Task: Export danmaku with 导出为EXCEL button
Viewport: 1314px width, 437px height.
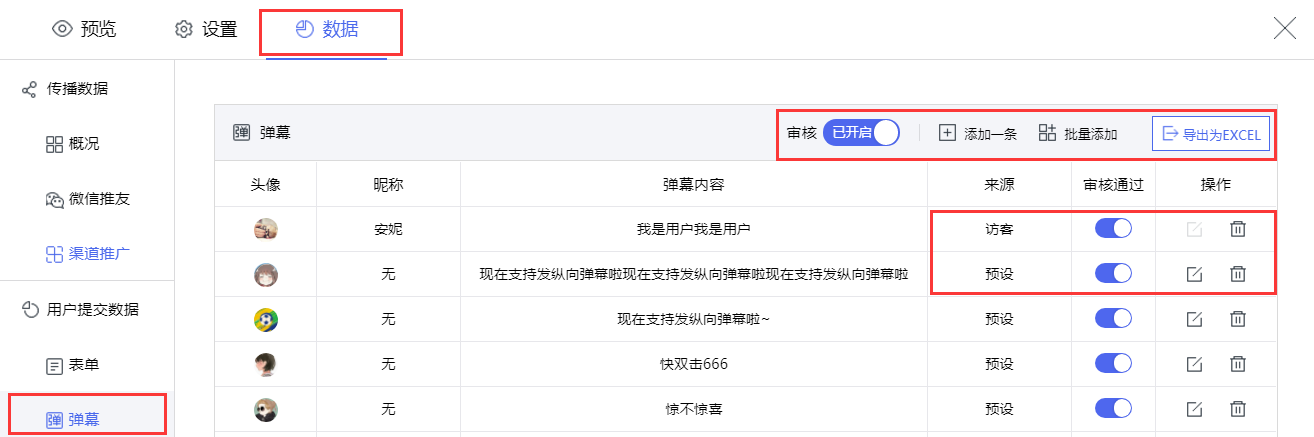Action: 1211,134
